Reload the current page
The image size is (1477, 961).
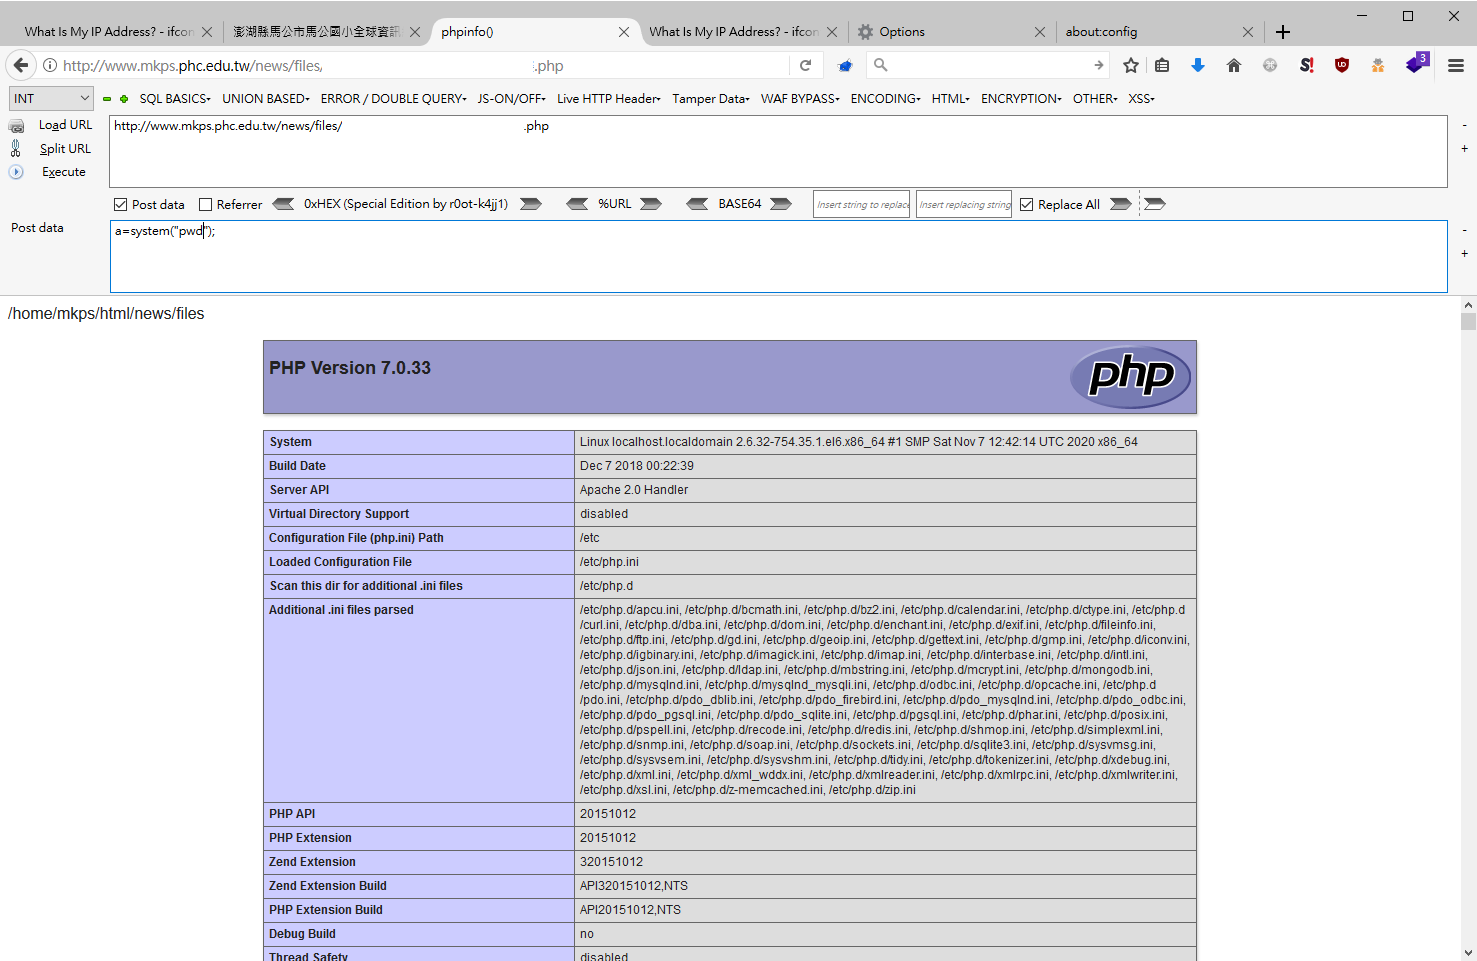point(805,65)
